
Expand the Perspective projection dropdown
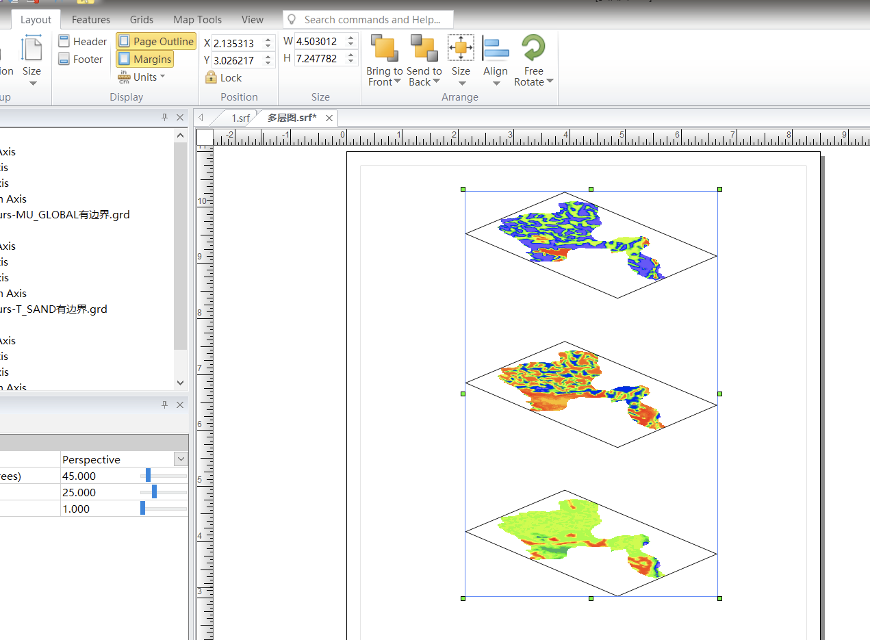[180, 459]
